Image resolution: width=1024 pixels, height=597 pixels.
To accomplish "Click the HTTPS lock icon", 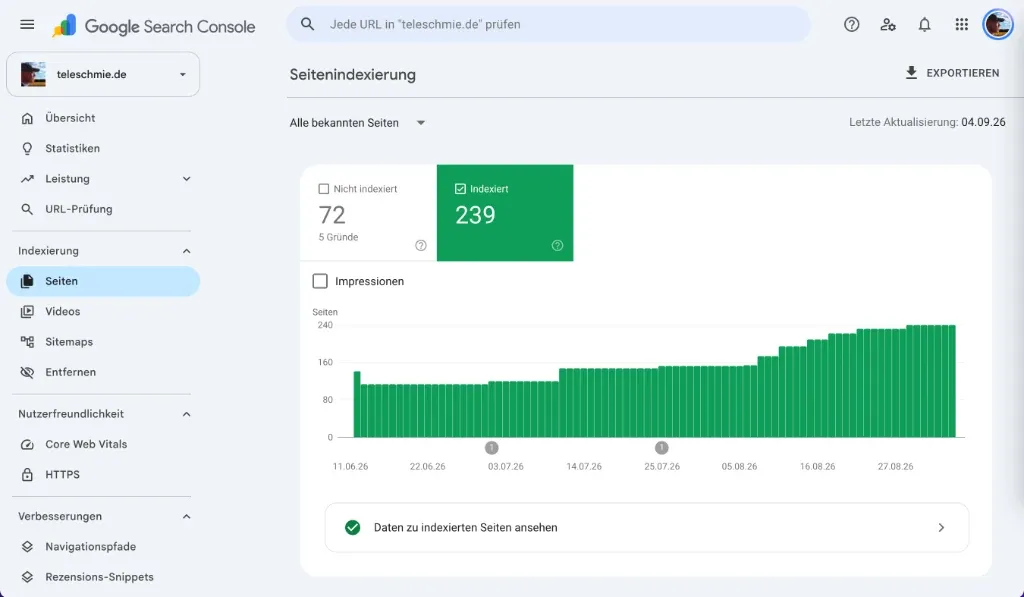I will click(27, 474).
